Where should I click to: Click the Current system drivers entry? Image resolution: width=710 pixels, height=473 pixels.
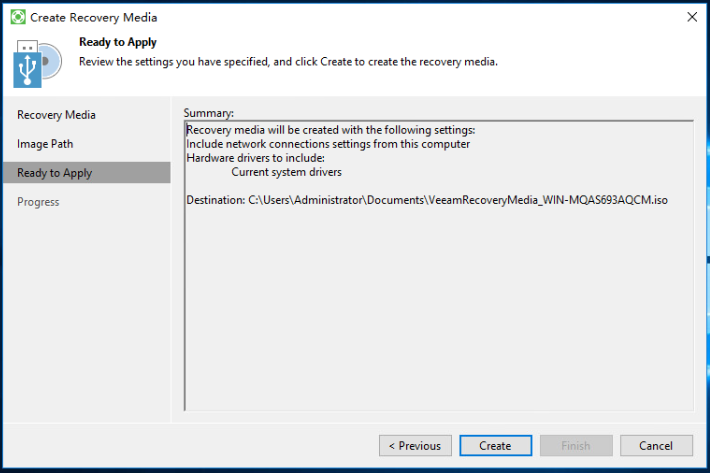[287, 172]
